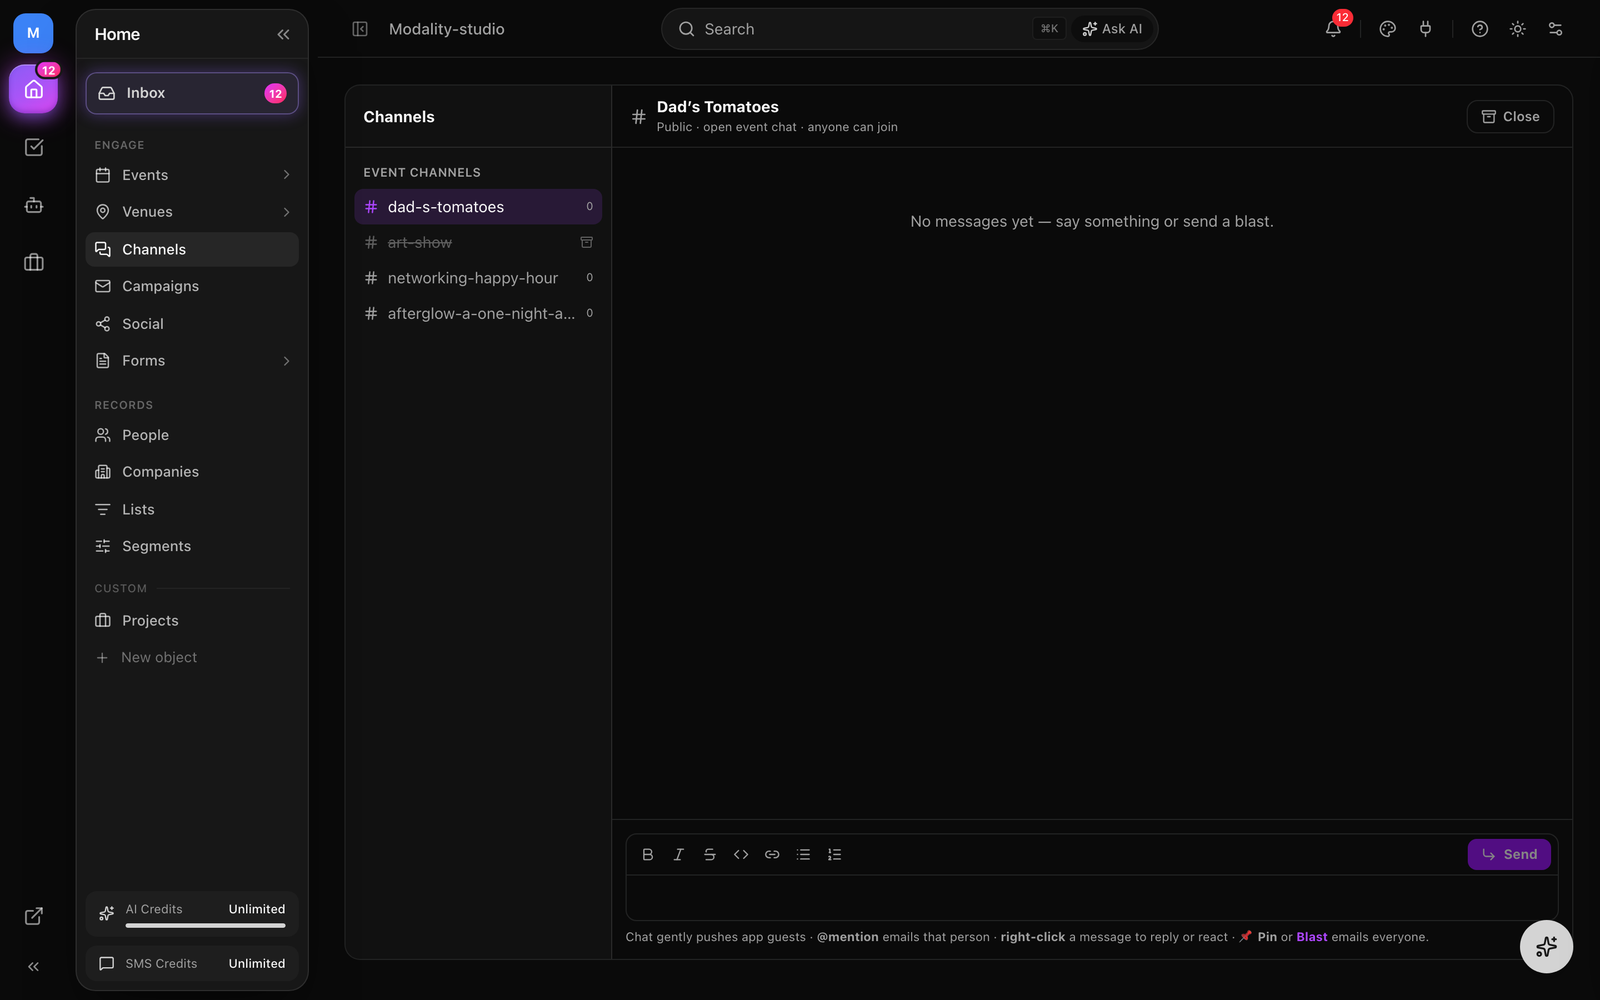Select the archived art-show channel
This screenshot has height=1000, width=1600.
pyautogui.click(x=478, y=242)
